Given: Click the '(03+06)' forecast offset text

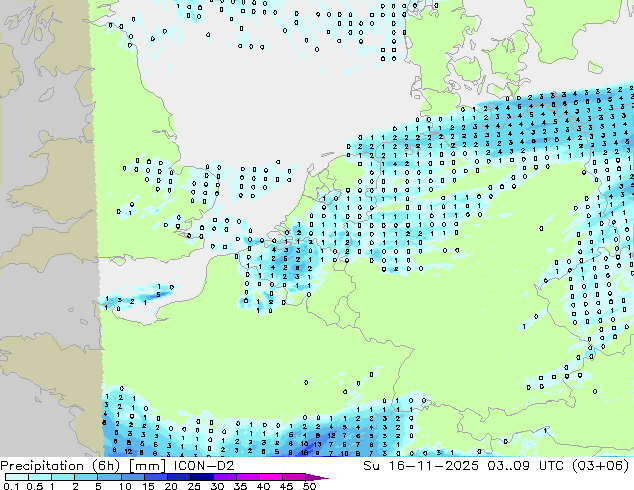Looking at the screenshot, I should [x=599, y=466].
